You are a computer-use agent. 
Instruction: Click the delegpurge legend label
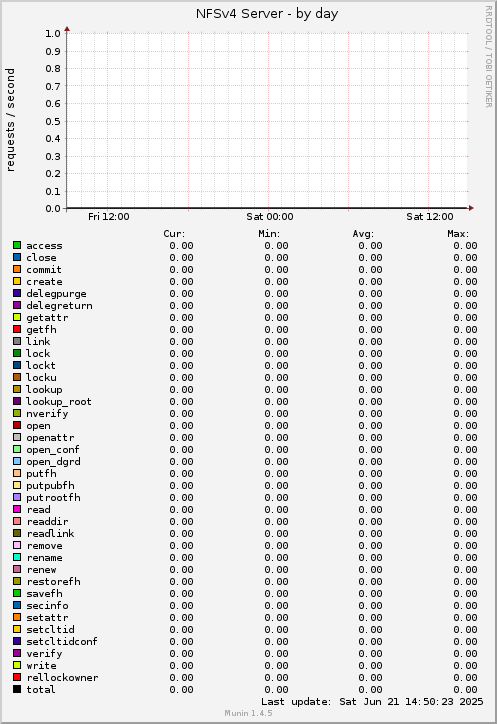[56, 294]
